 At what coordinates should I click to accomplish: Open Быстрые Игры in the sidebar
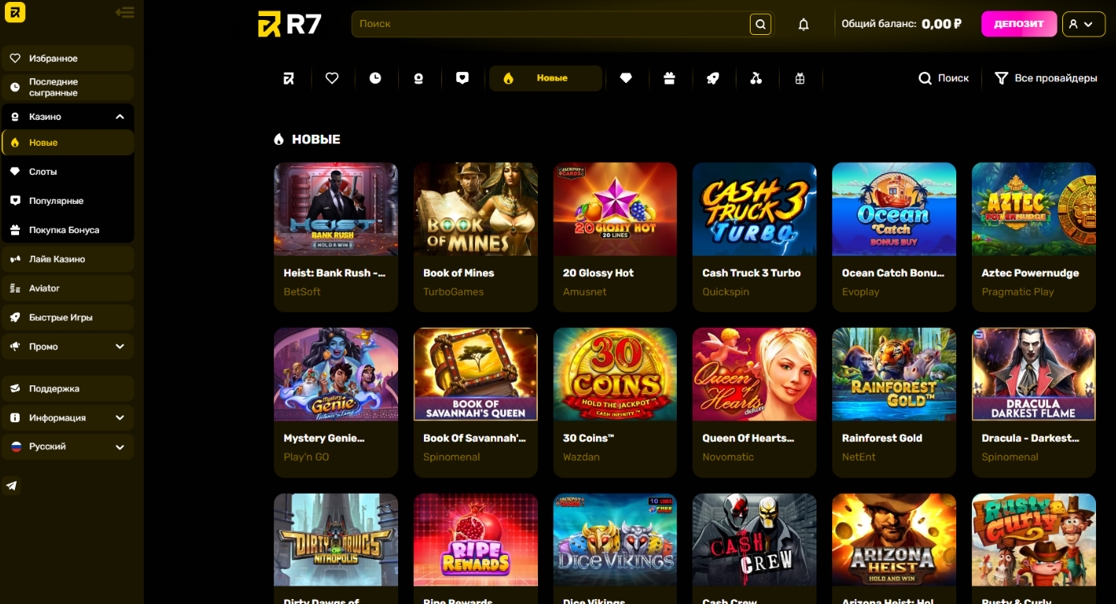(68, 317)
